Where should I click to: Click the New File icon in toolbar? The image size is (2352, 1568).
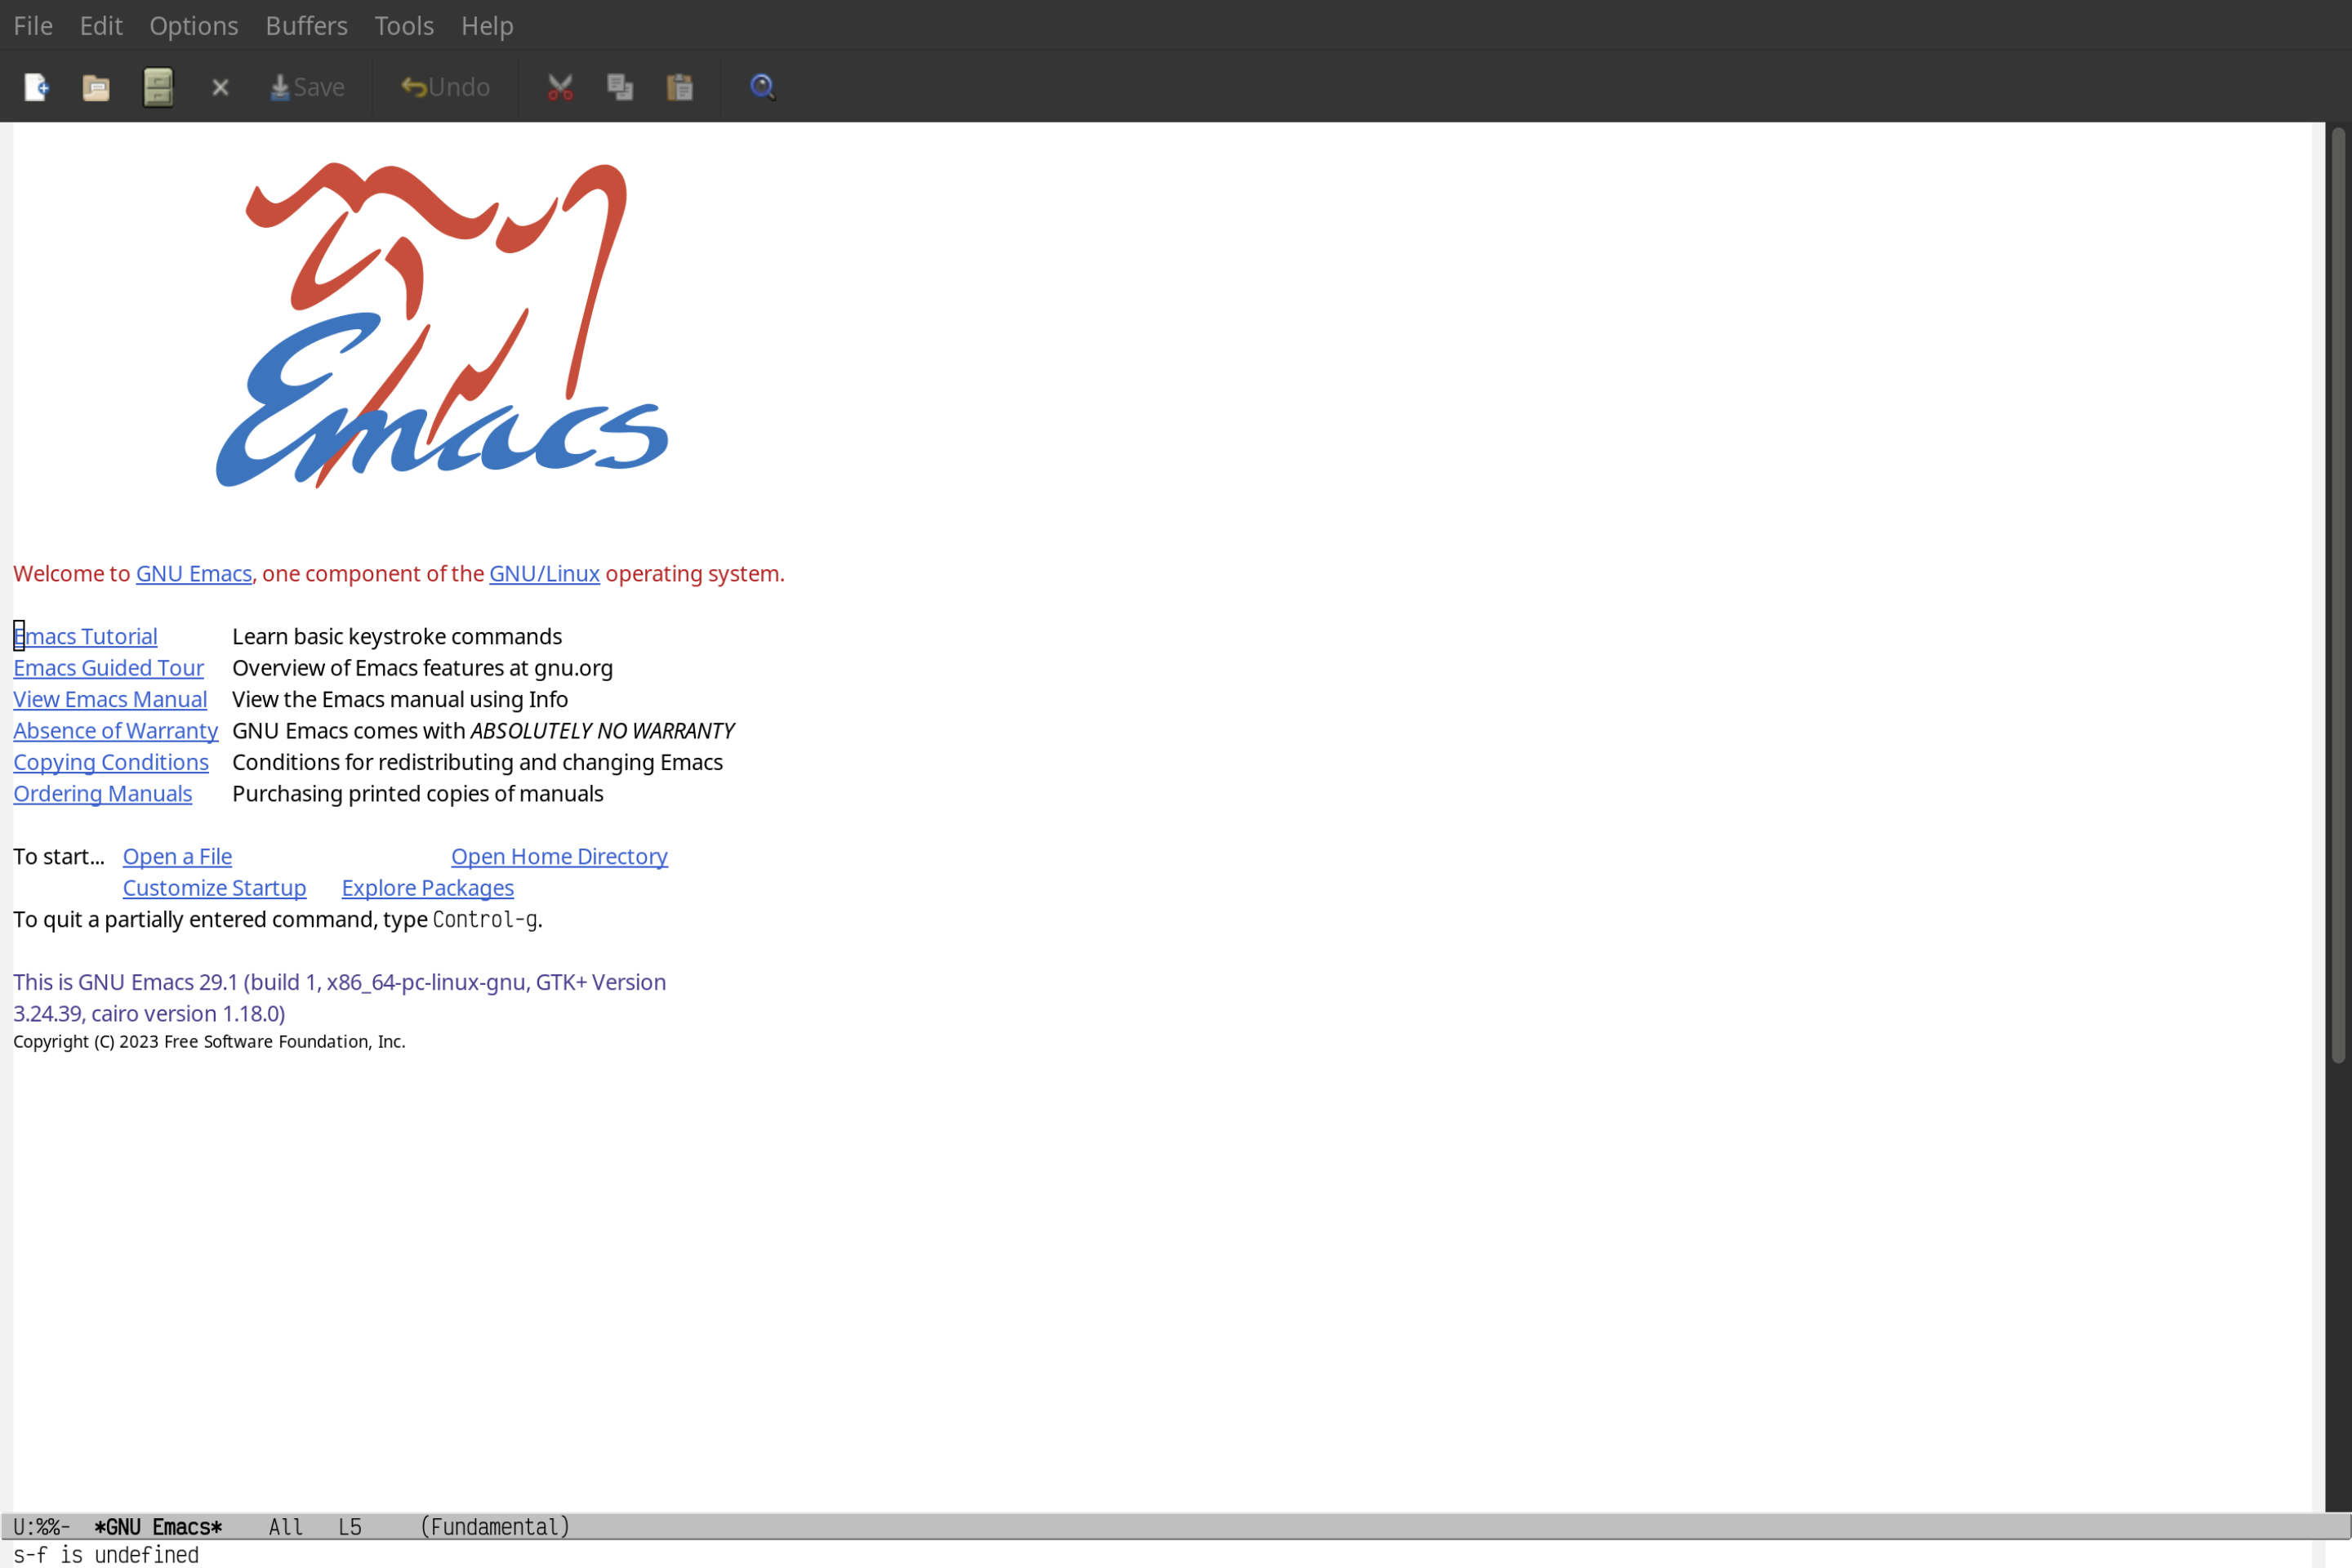pyautogui.click(x=35, y=86)
